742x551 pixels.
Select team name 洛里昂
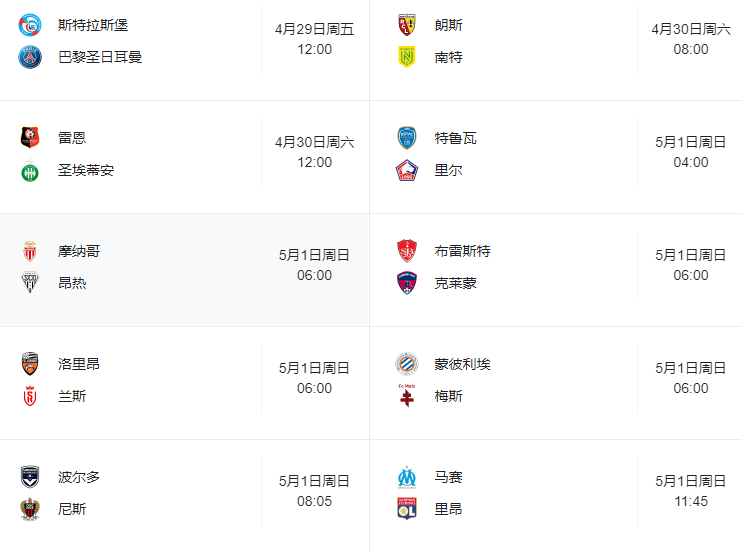click(x=79, y=364)
